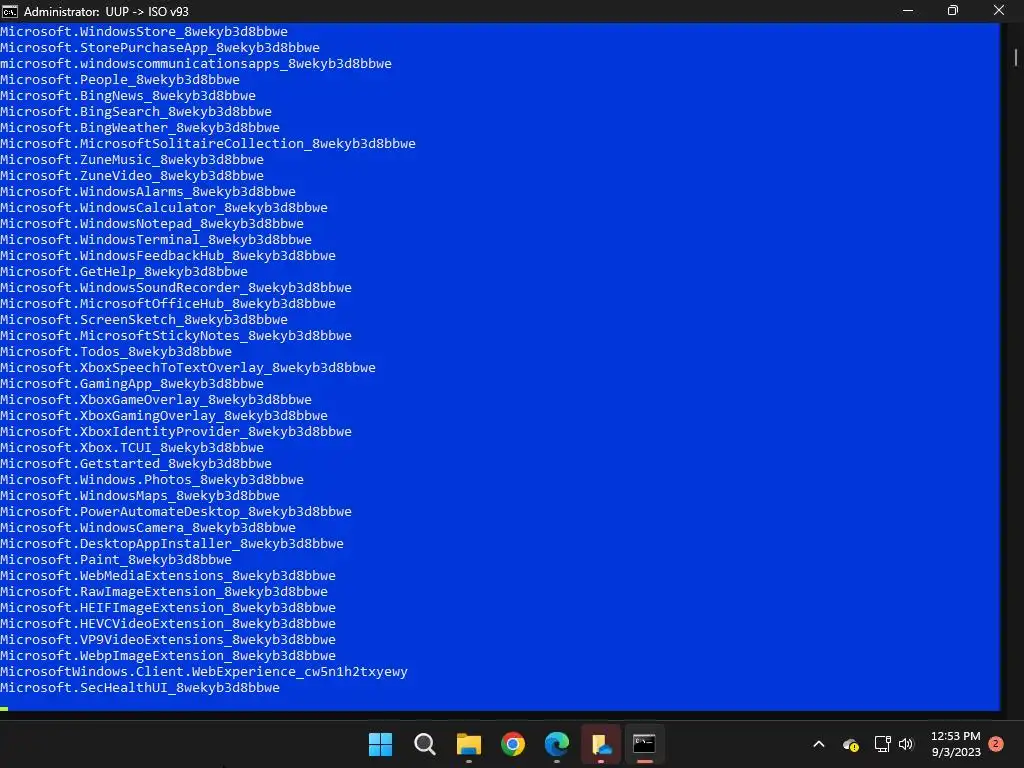Screen dimensions: 1024x768
Task: Click line Microsoft.Xbox.TCUI_8wekyb3d8bbwe
Action: [132, 447]
